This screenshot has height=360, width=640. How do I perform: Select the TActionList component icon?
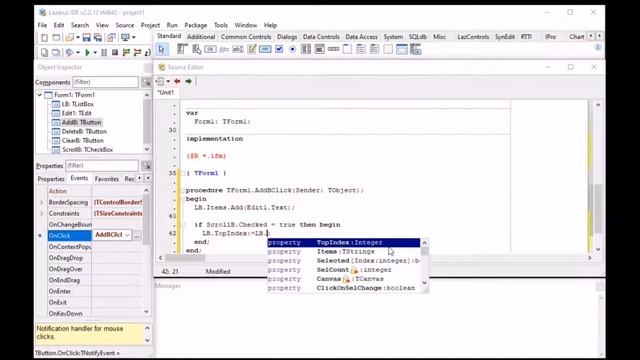416,49
